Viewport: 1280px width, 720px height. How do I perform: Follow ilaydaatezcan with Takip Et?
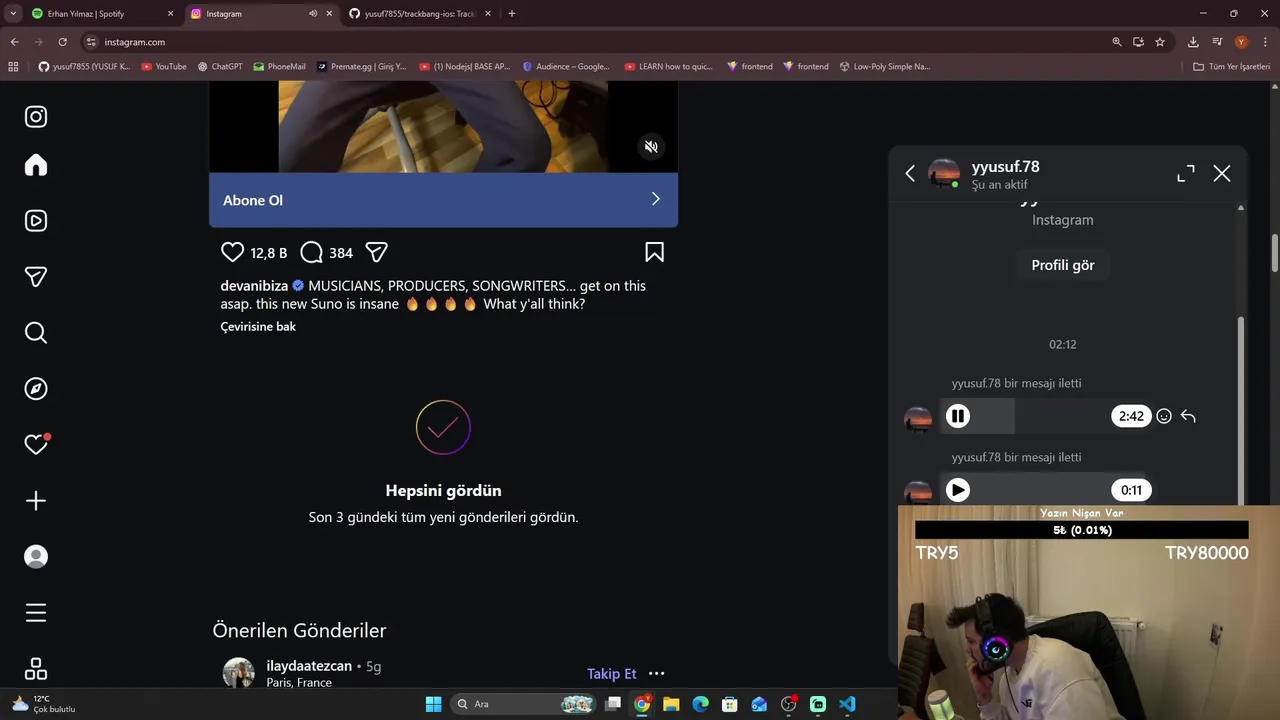(x=611, y=674)
